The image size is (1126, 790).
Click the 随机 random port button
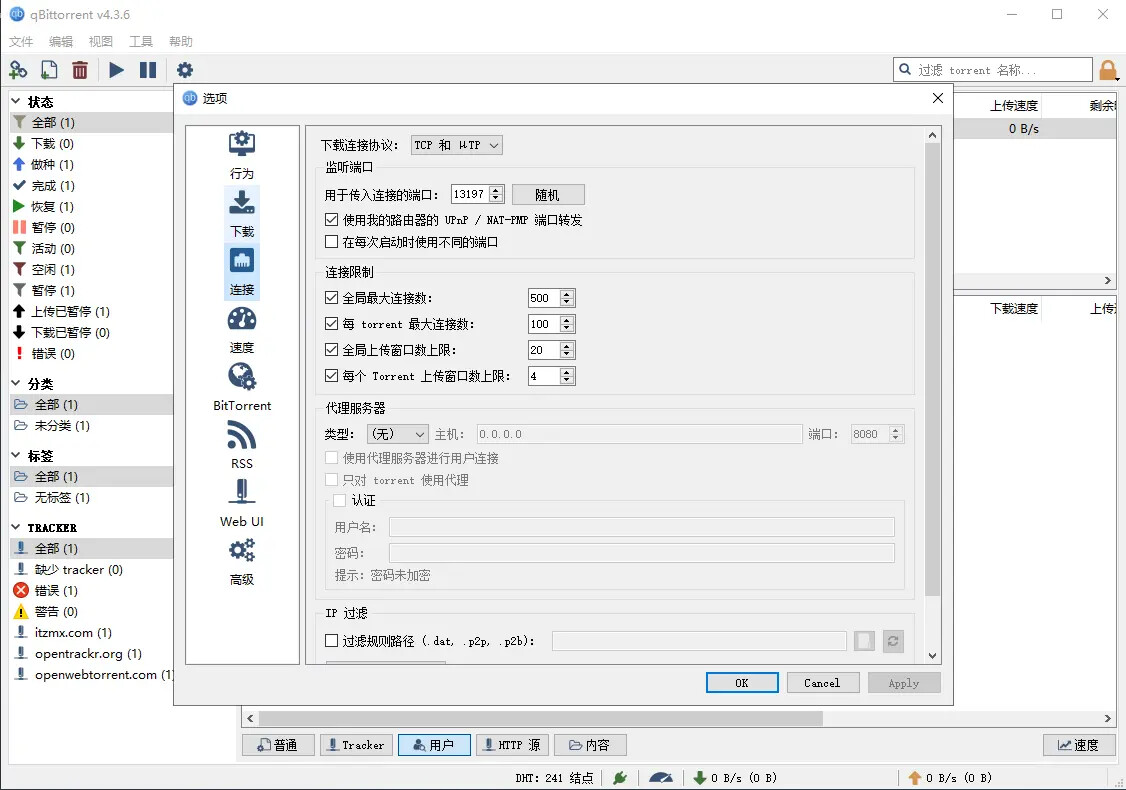coord(548,195)
